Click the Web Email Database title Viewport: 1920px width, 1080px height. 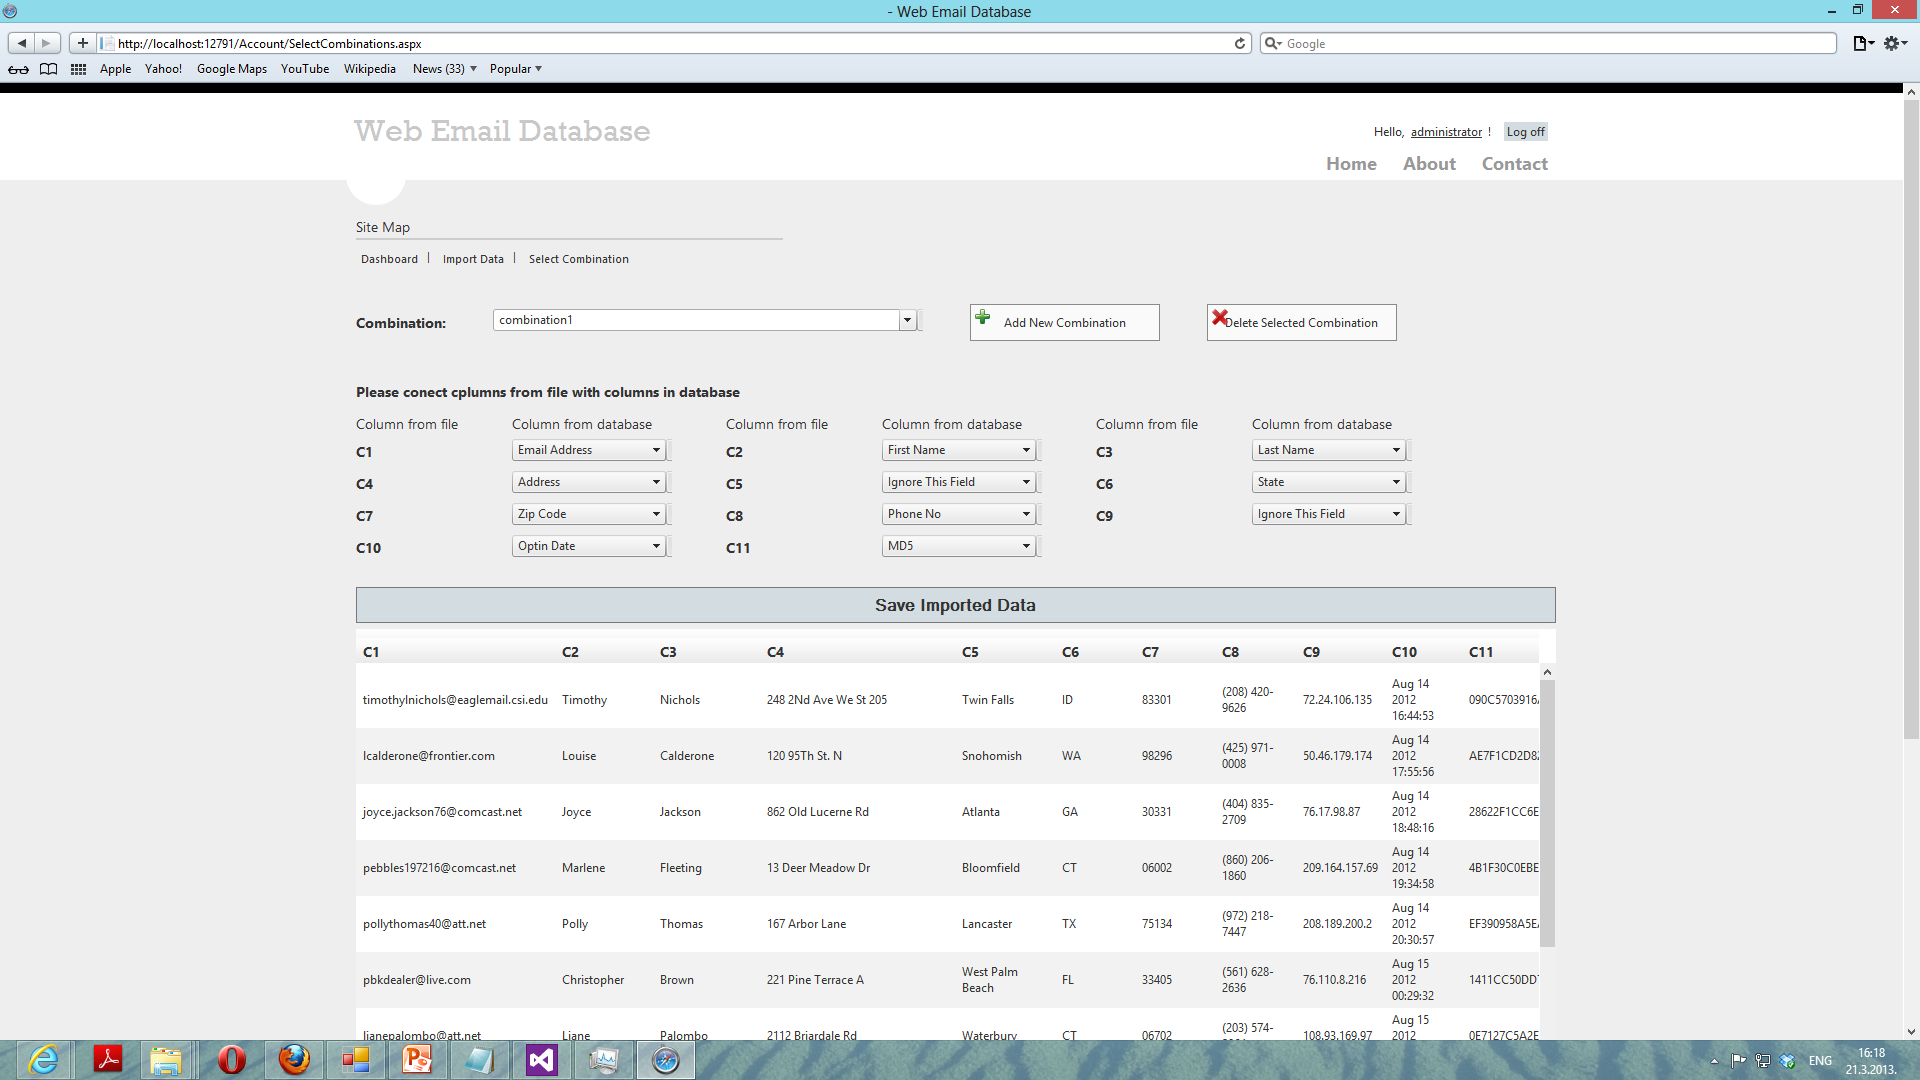[x=502, y=131]
